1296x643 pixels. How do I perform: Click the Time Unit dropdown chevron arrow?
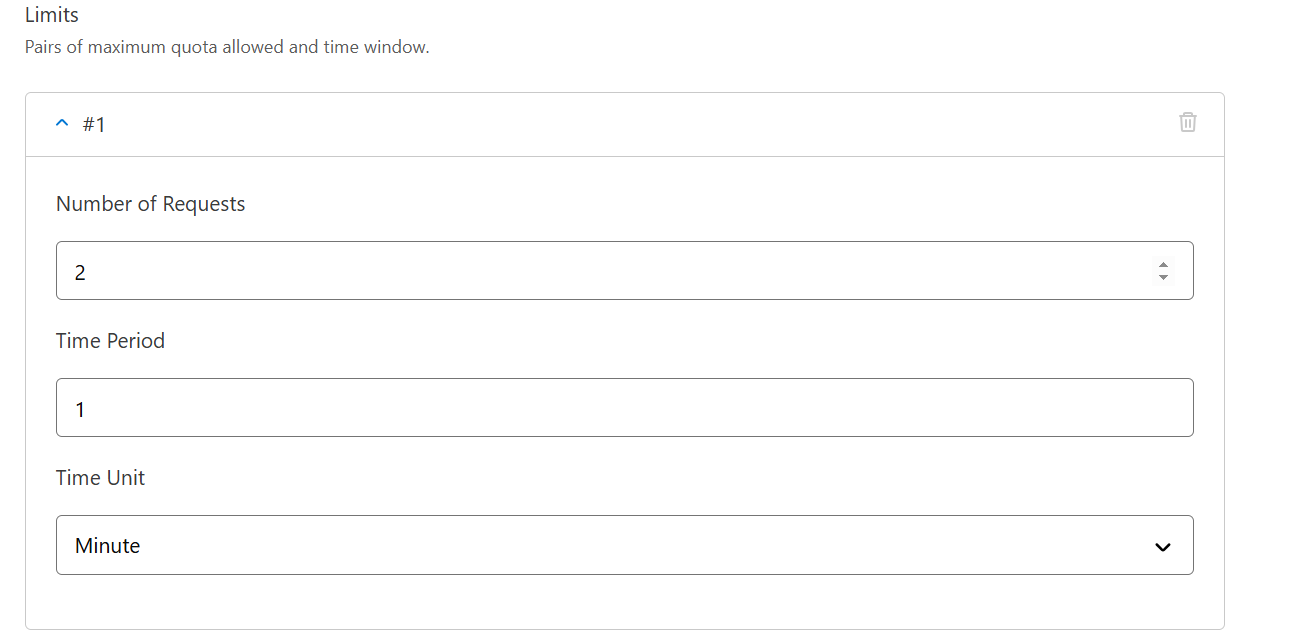click(1162, 547)
